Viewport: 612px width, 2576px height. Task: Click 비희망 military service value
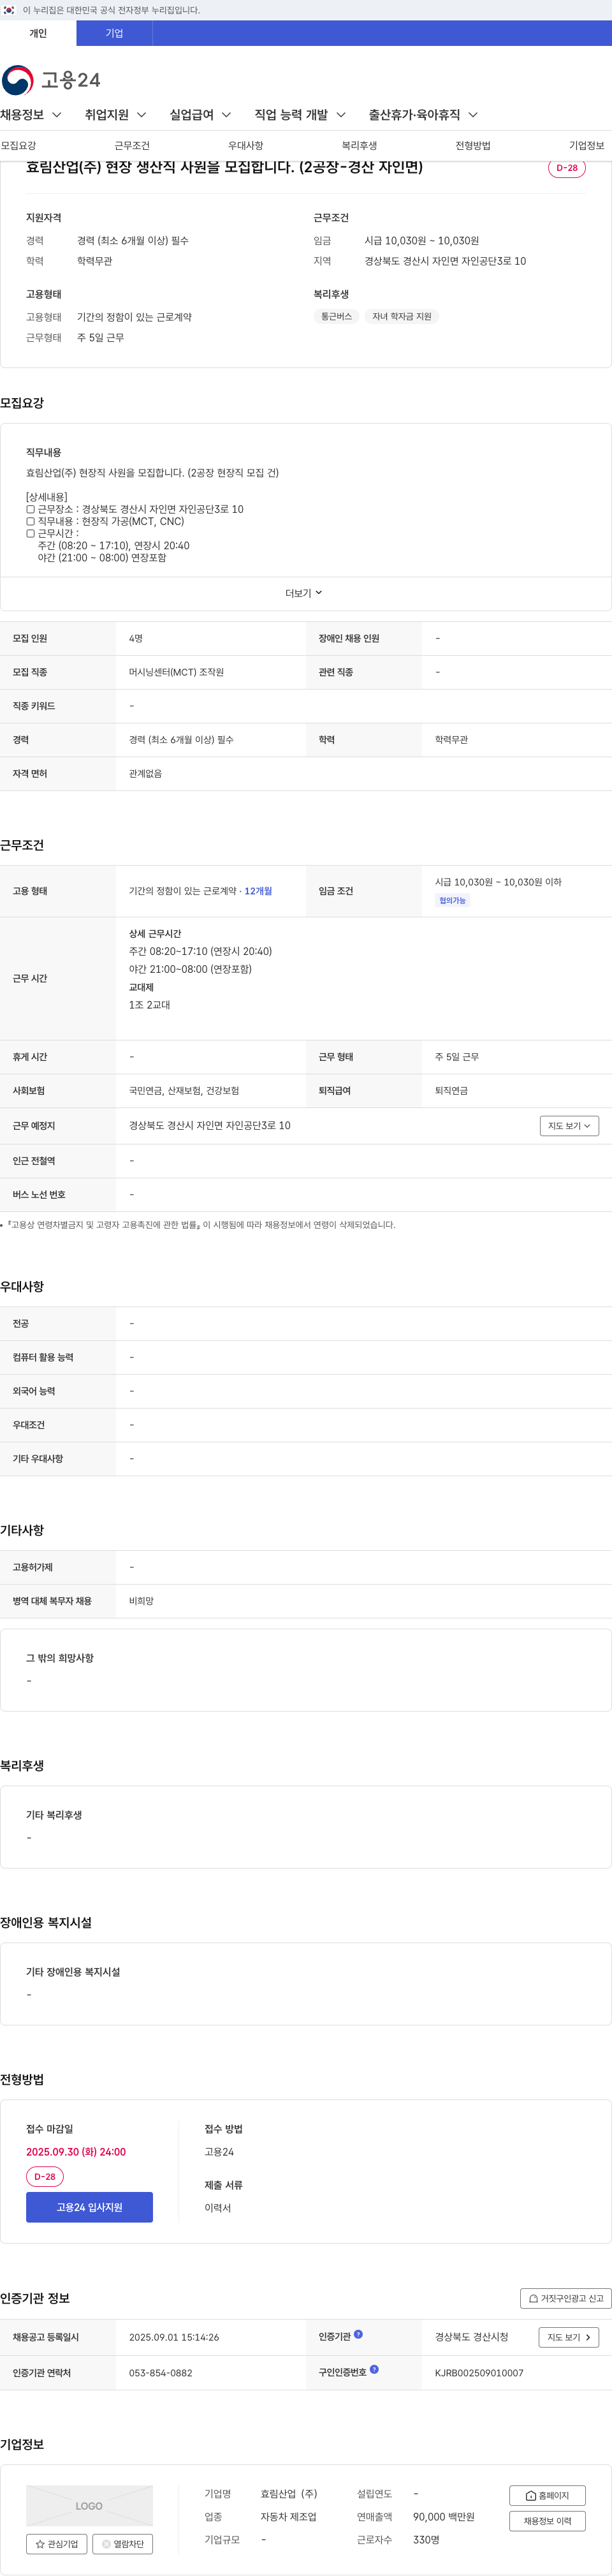coord(141,1601)
